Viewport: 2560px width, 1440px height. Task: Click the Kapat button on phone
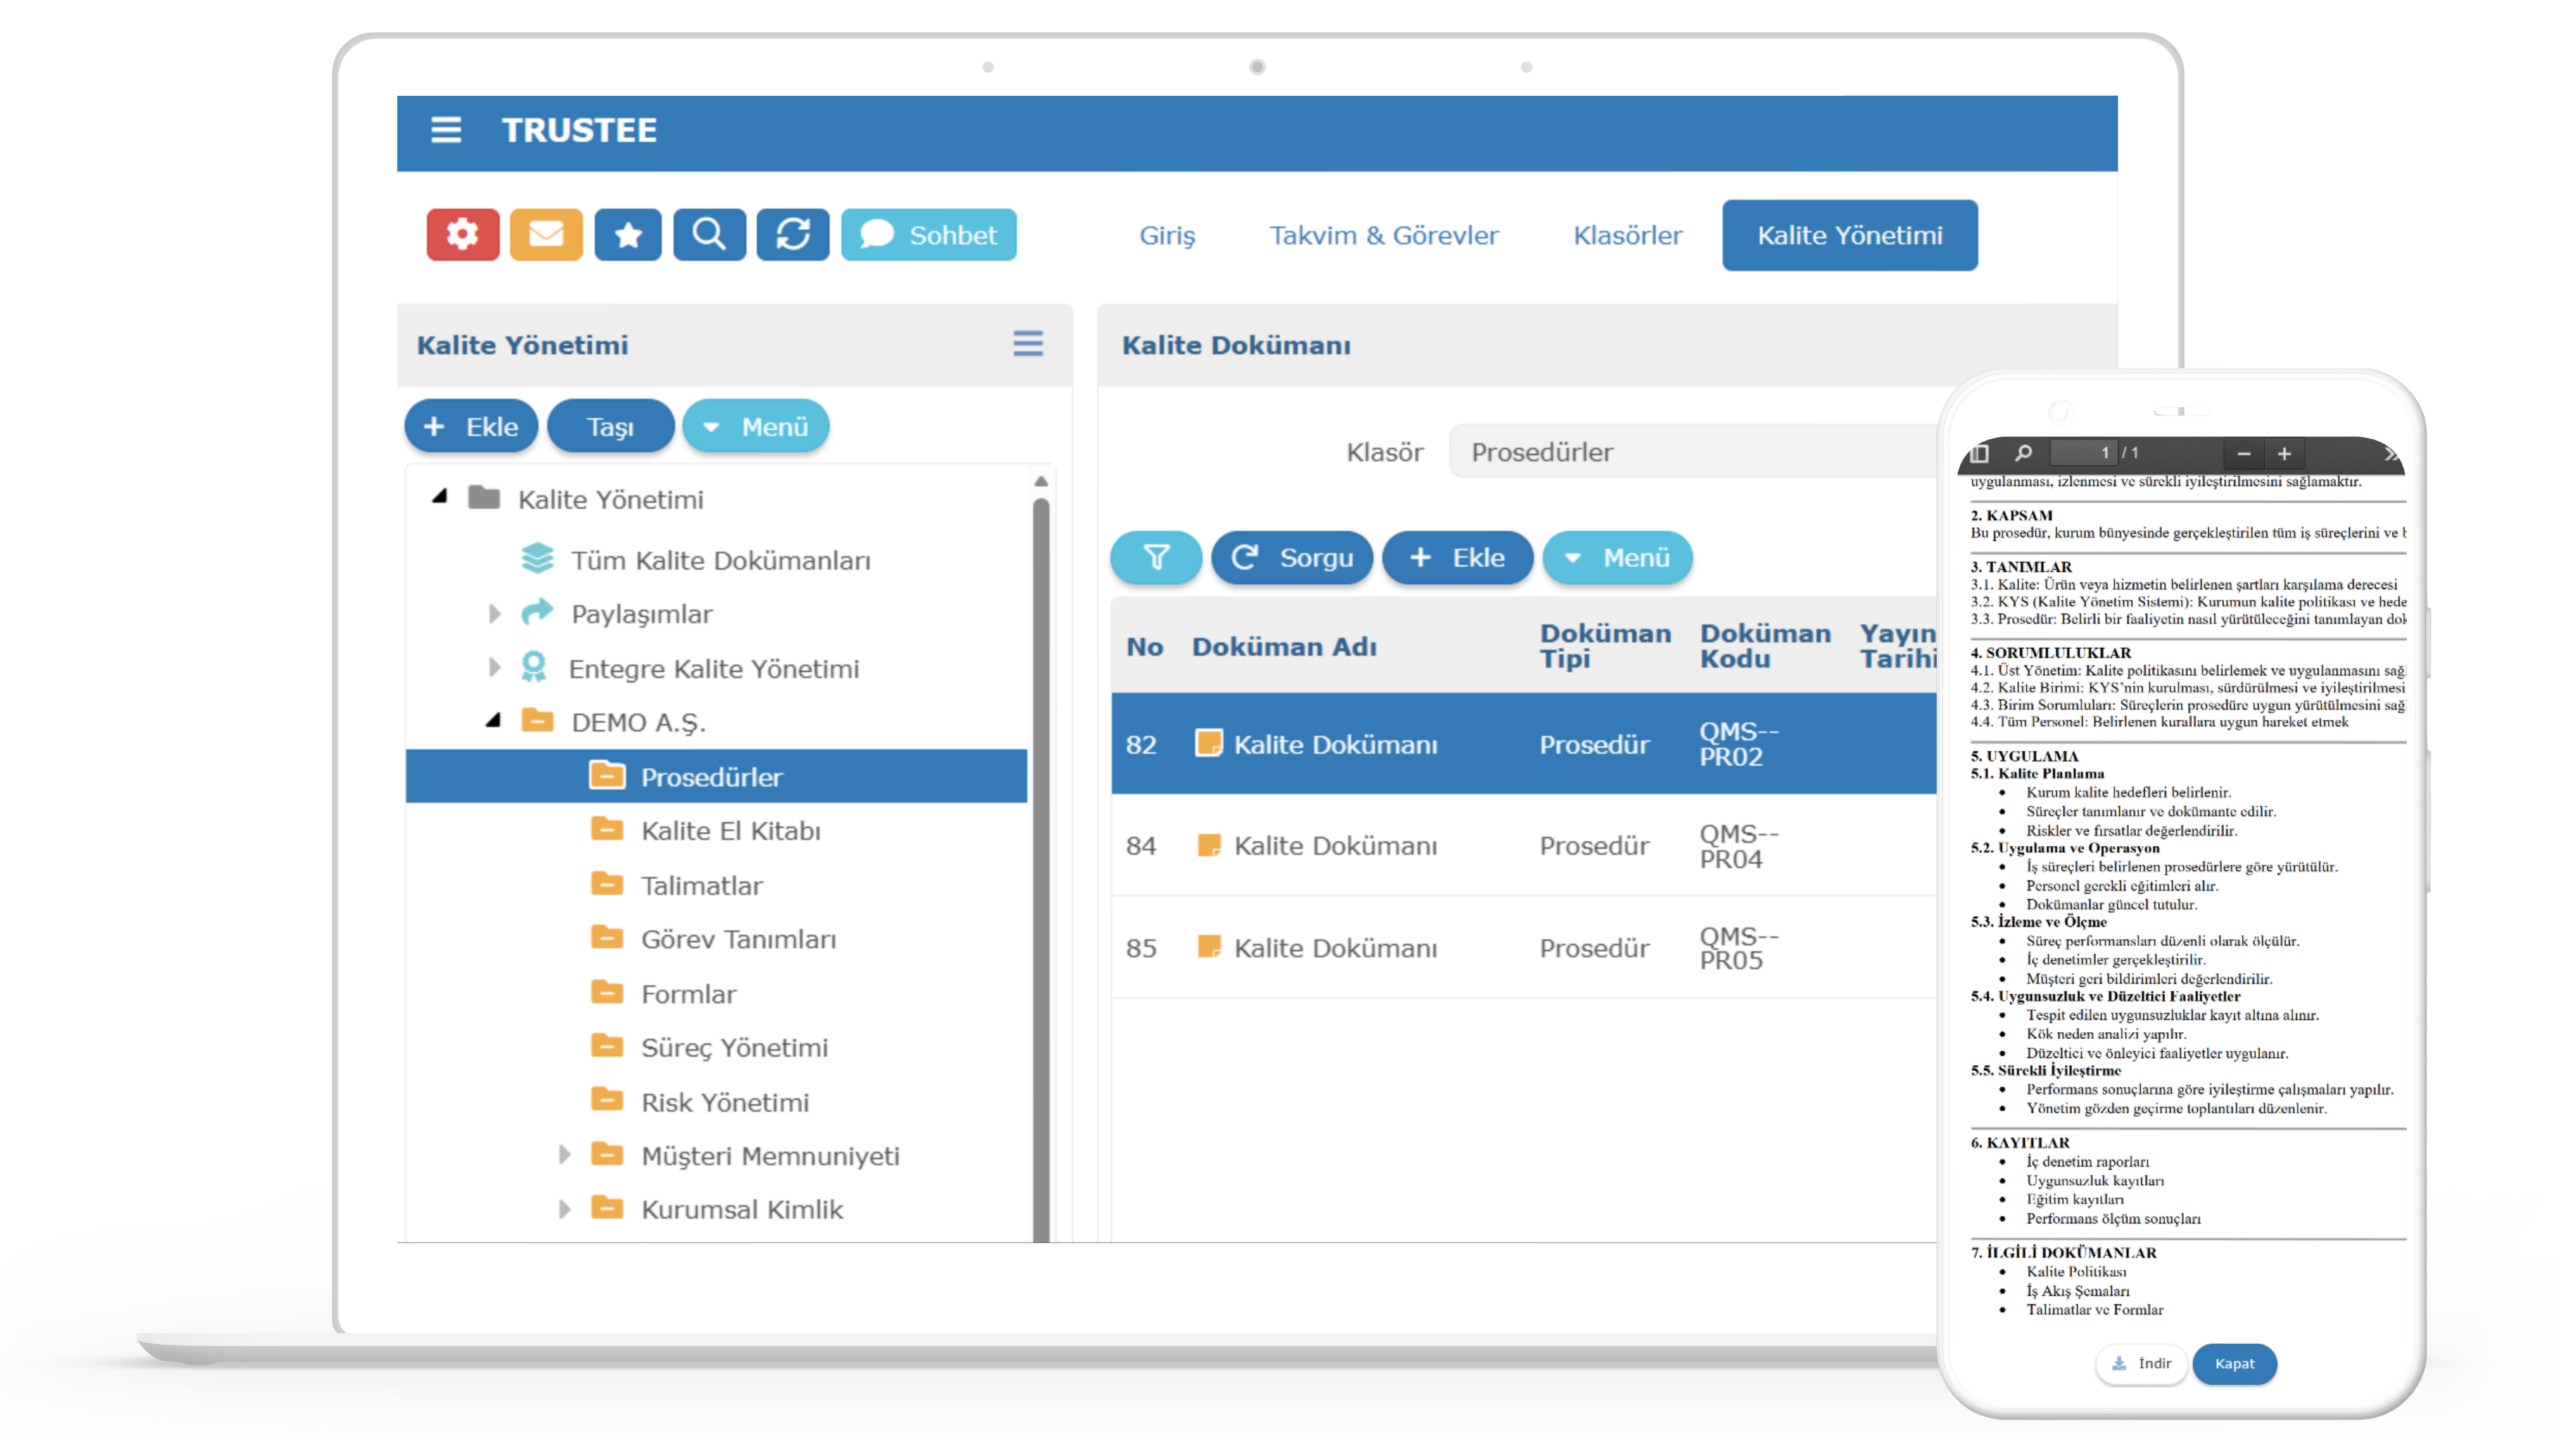2234,1364
